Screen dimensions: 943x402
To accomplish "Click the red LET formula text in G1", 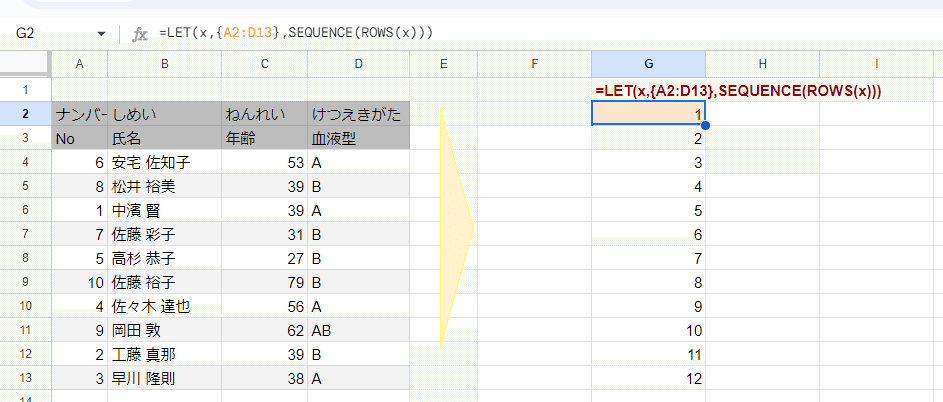I will [739, 90].
